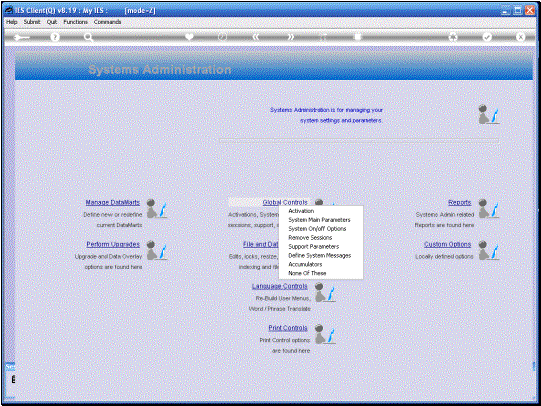Click the checkmark submit toolbar icon
The height and width of the screenshot is (406, 541).
click(x=487, y=37)
